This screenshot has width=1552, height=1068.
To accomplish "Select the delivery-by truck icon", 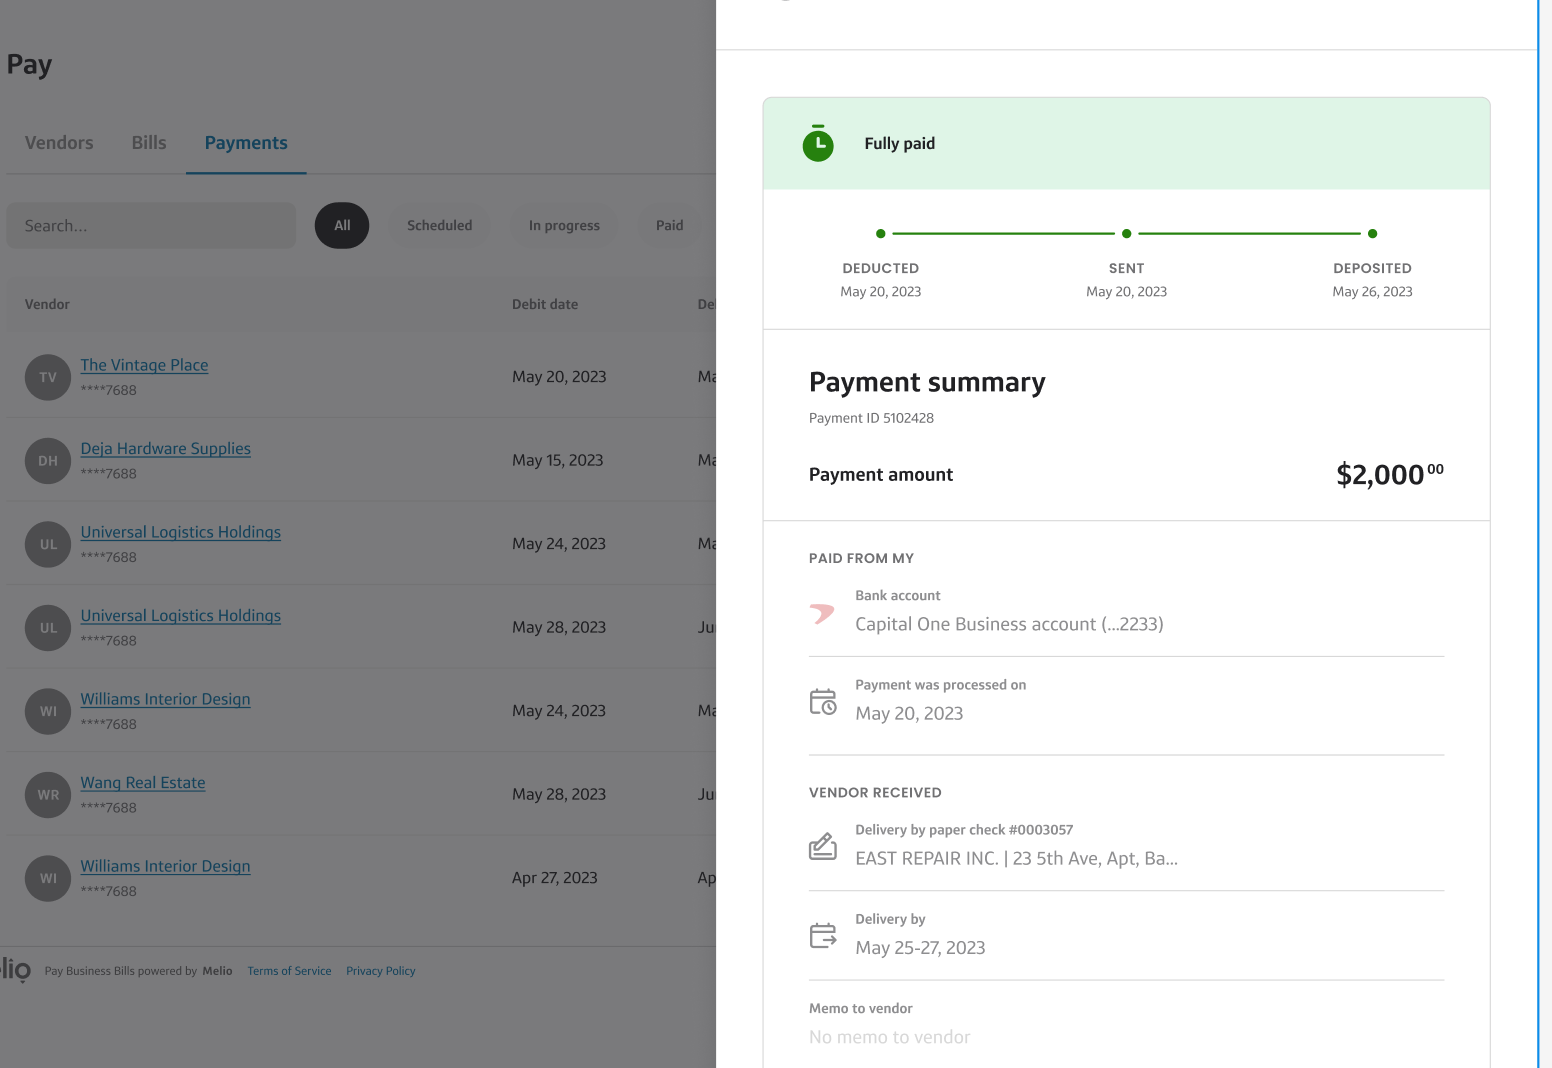I will click(822, 935).
